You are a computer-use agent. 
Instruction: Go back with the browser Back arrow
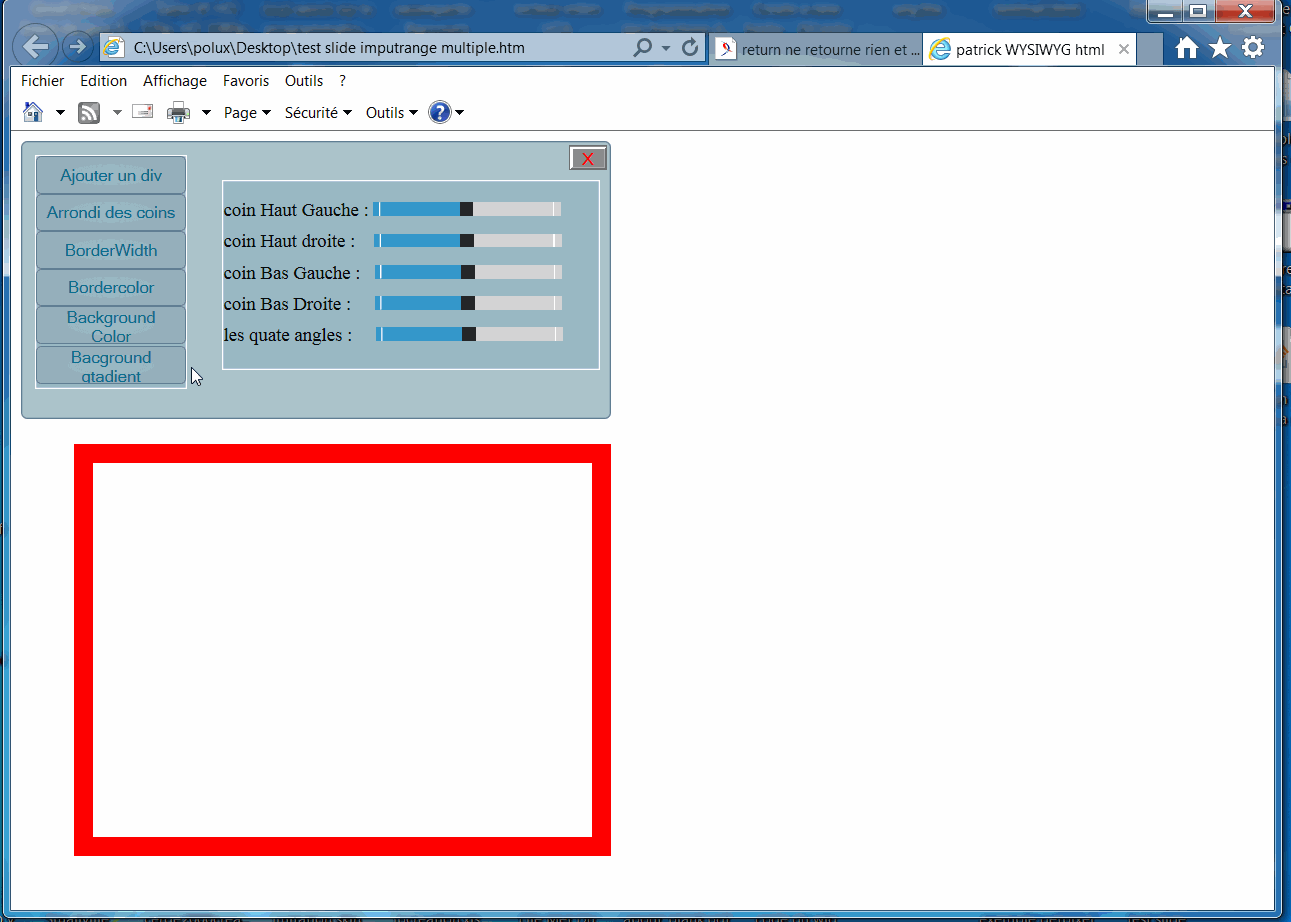coord(35,47)
